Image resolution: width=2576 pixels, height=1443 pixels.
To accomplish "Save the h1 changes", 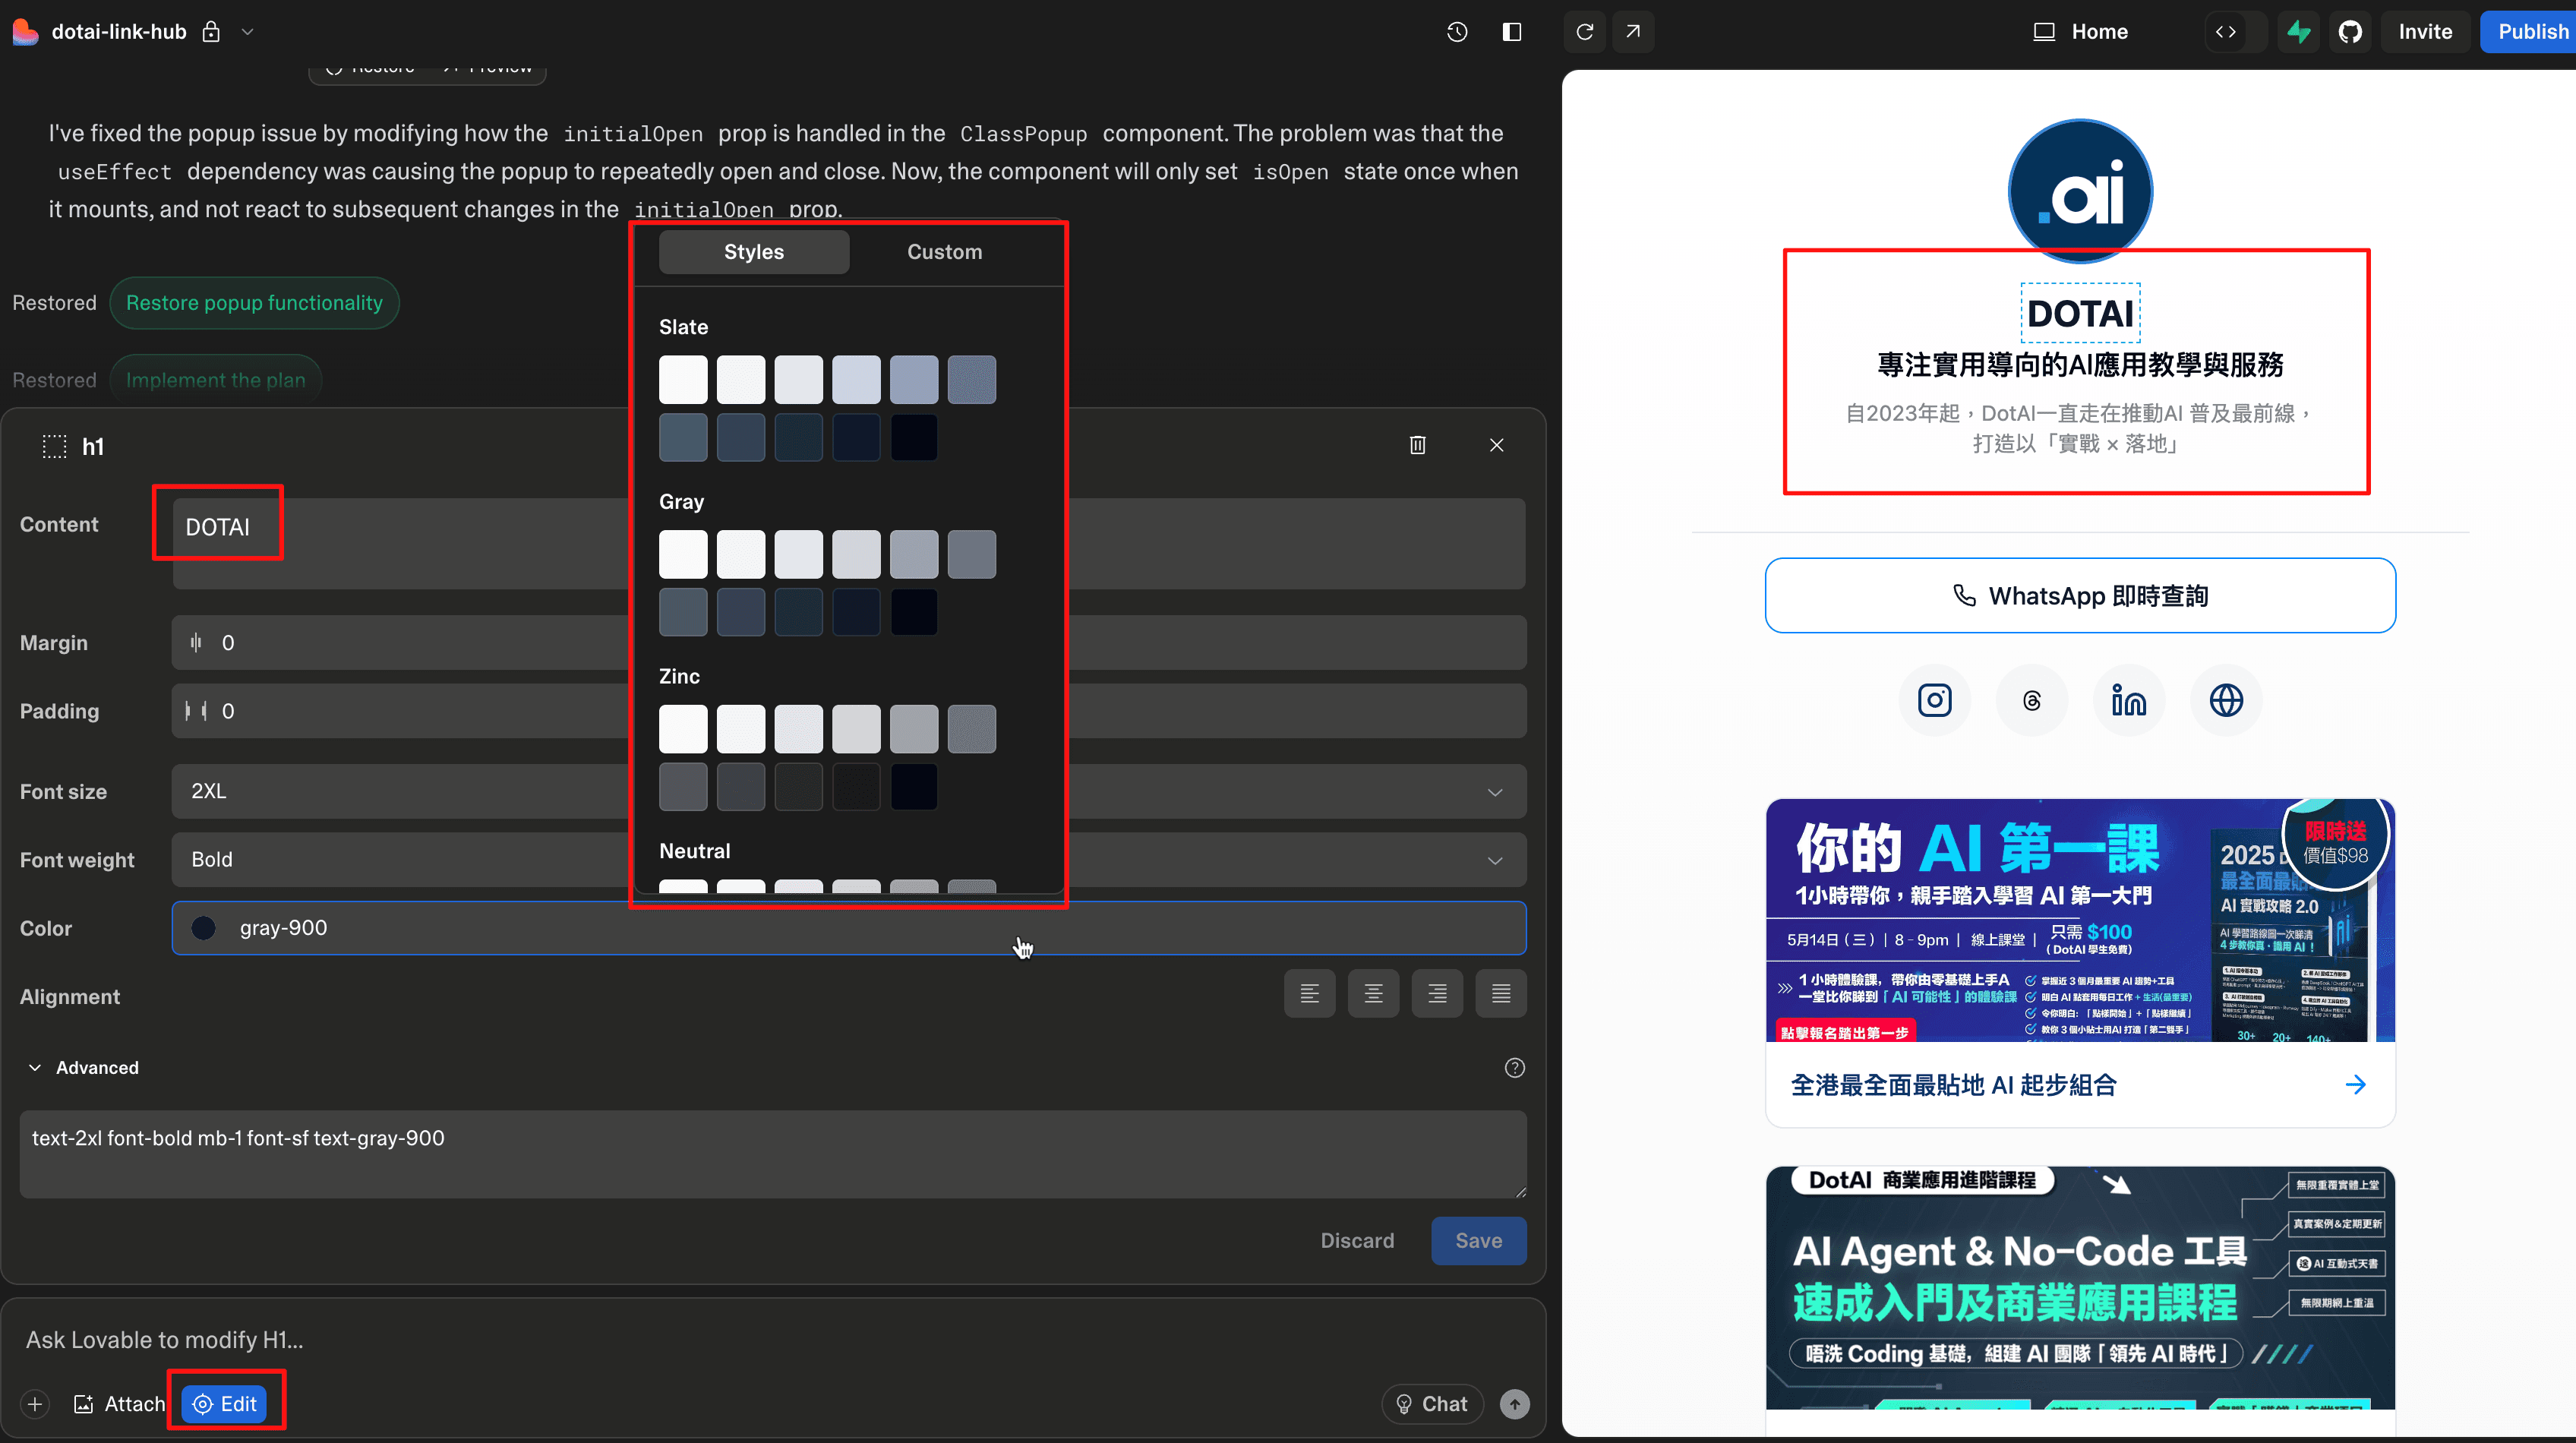I will (1479, 1241).
